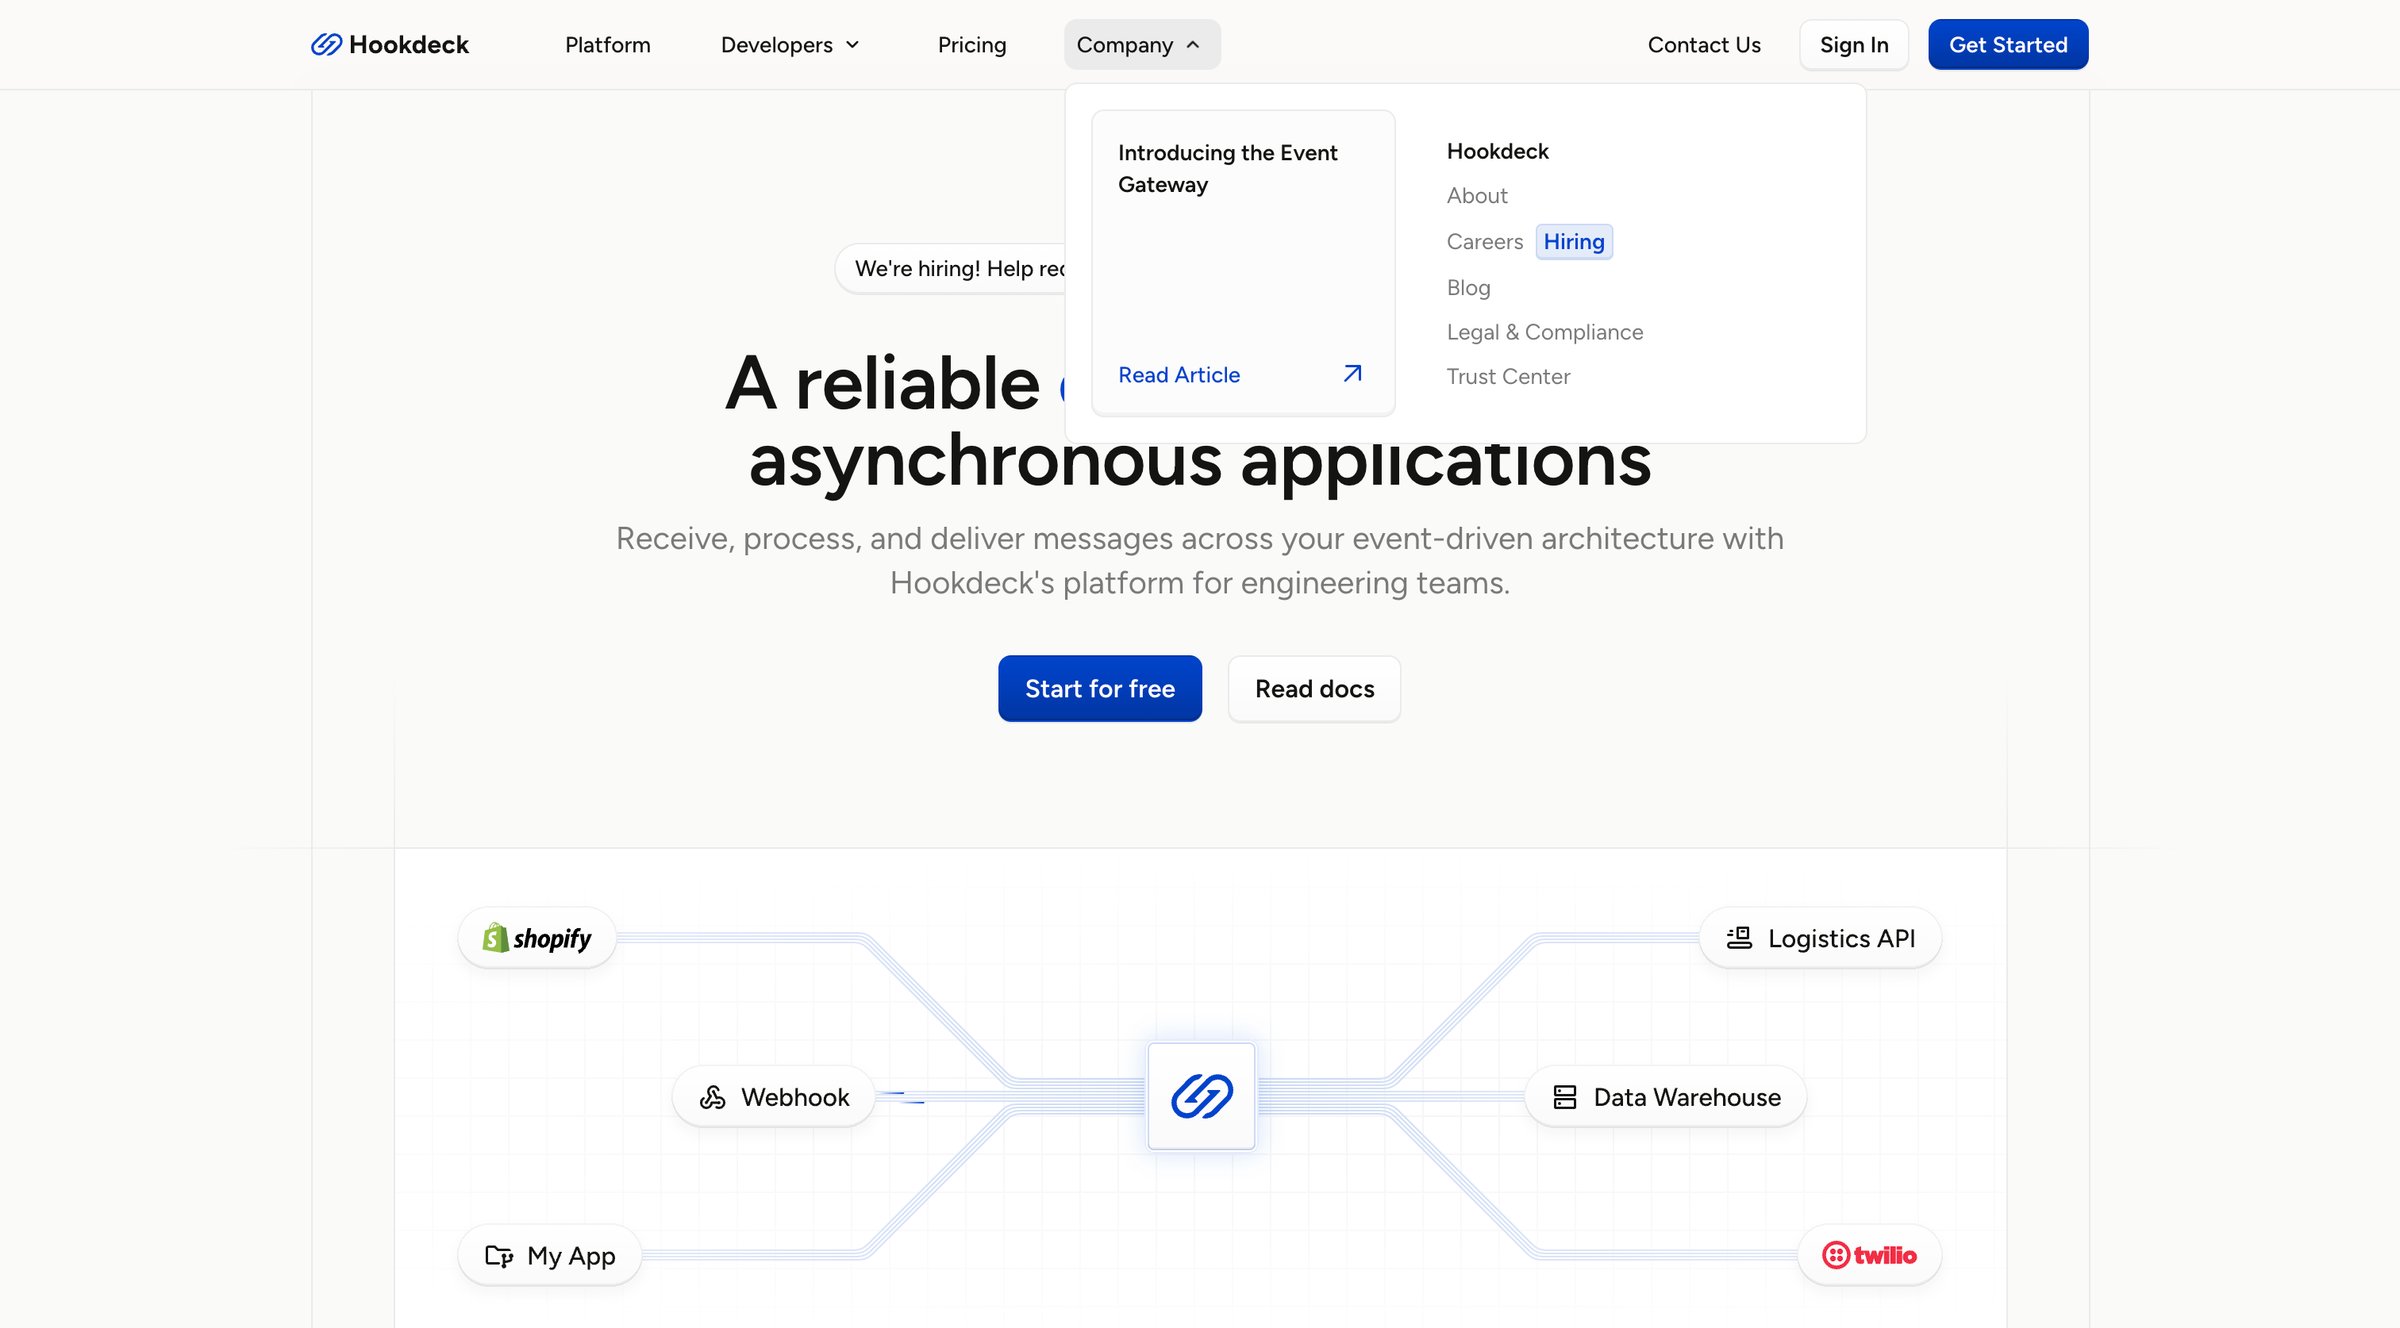
Task: Select Blog in Company menu
Action: [x=1468, y=288]
